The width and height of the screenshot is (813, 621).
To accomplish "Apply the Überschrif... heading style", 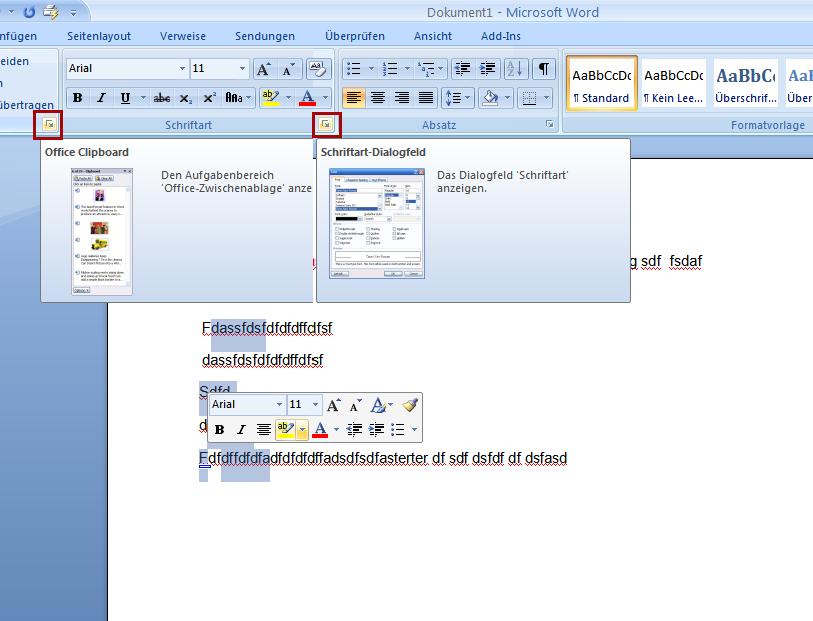I will tap(746, 83).
